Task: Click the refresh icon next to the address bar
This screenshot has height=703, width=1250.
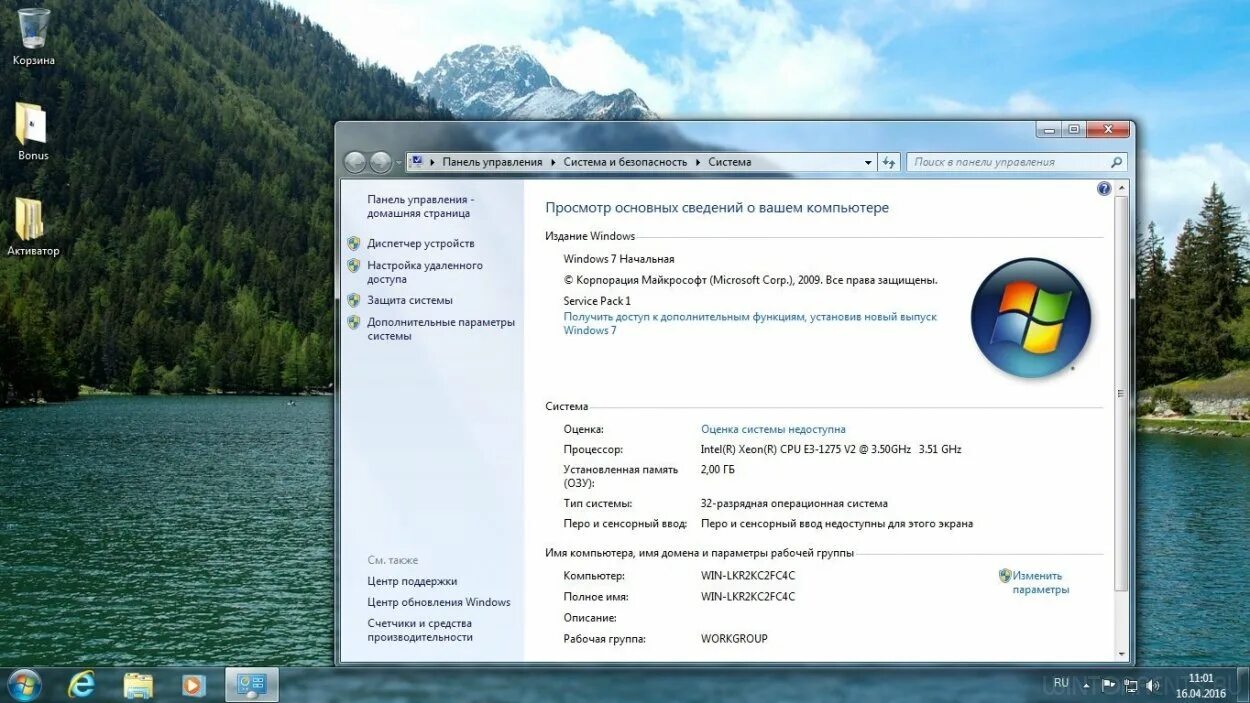Action: [x=889, y=161]
